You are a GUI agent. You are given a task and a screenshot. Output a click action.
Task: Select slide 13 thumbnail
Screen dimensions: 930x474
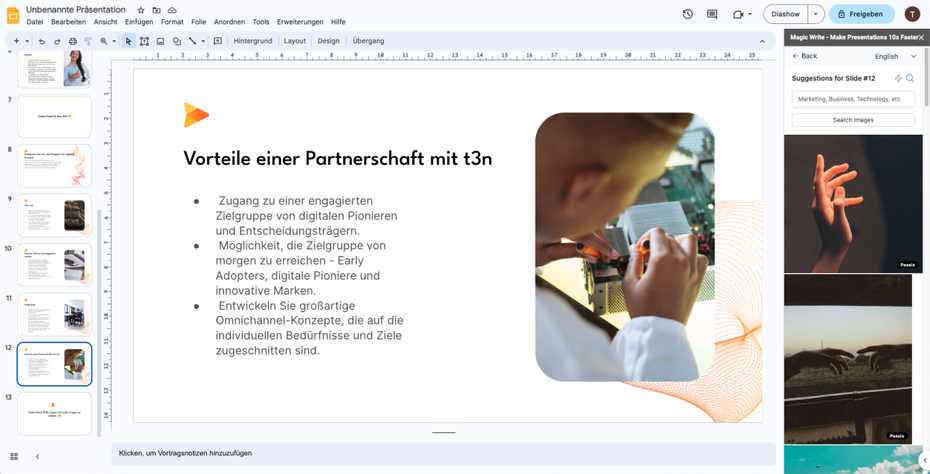click(55, 413)
